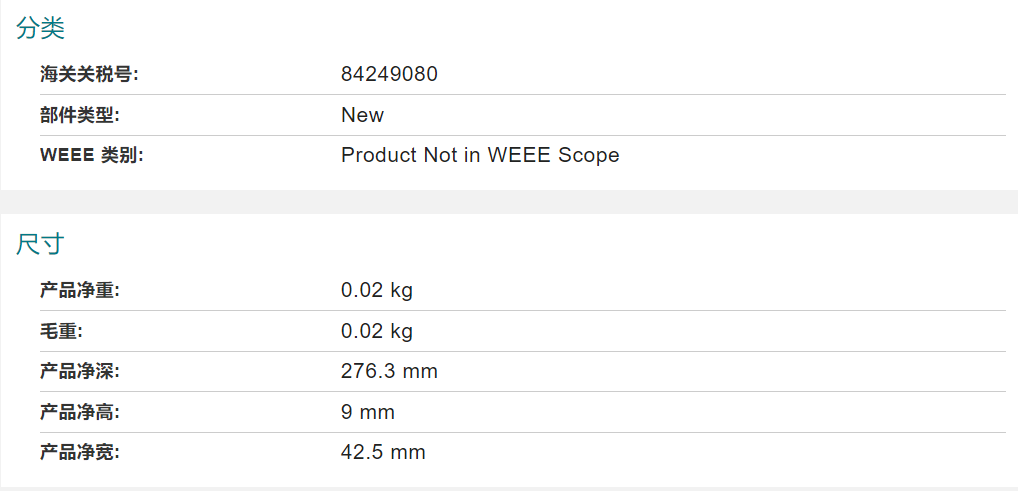Click the 产品净高 label
Screen dimensions: 1018x491
click(80, 412)
